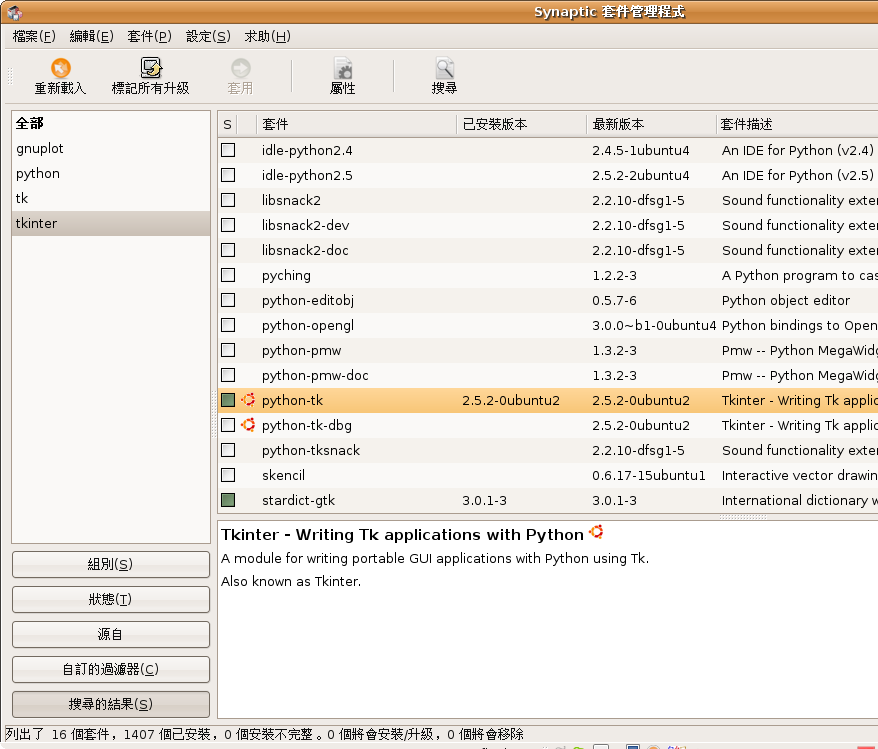This screenshot has height=749, width=878.
Task: Mark the python-editobj checkbox
Action: pyautogui.click(x=228, y=300)
